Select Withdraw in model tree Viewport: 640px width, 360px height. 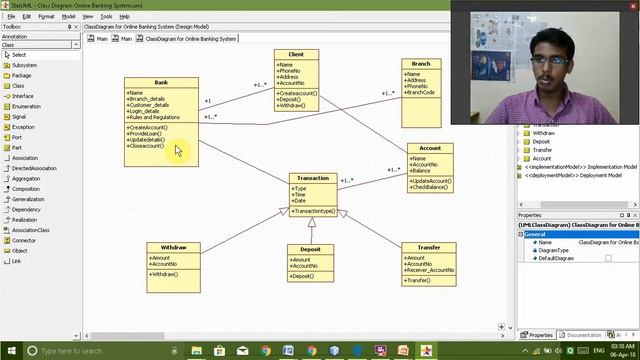pyautogui.click(x=544, y=133)
